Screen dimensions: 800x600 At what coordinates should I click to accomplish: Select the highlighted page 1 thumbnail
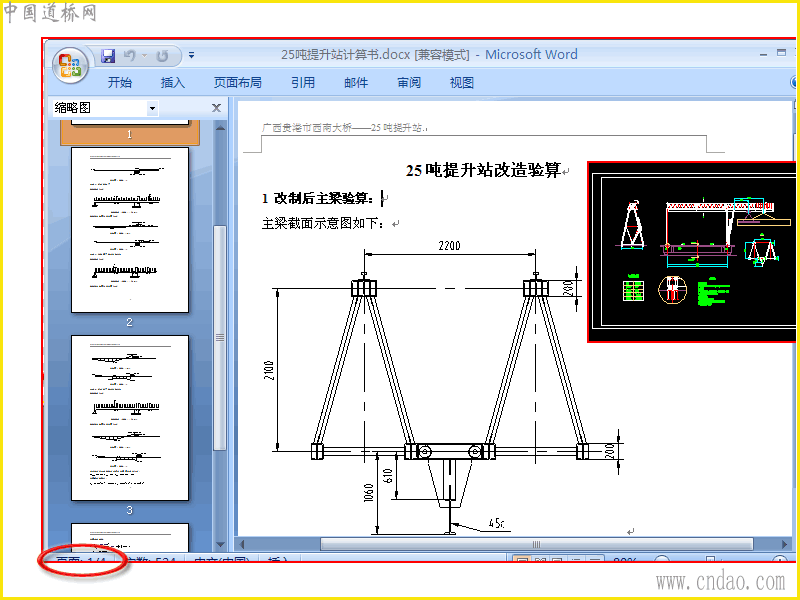click(130, 132)
